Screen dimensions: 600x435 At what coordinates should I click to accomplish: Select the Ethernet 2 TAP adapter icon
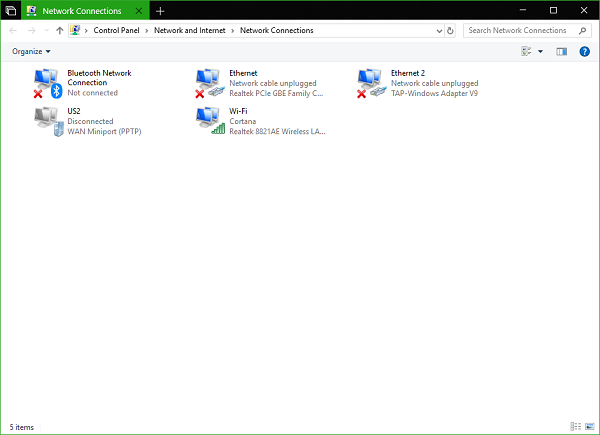point(372,83)
